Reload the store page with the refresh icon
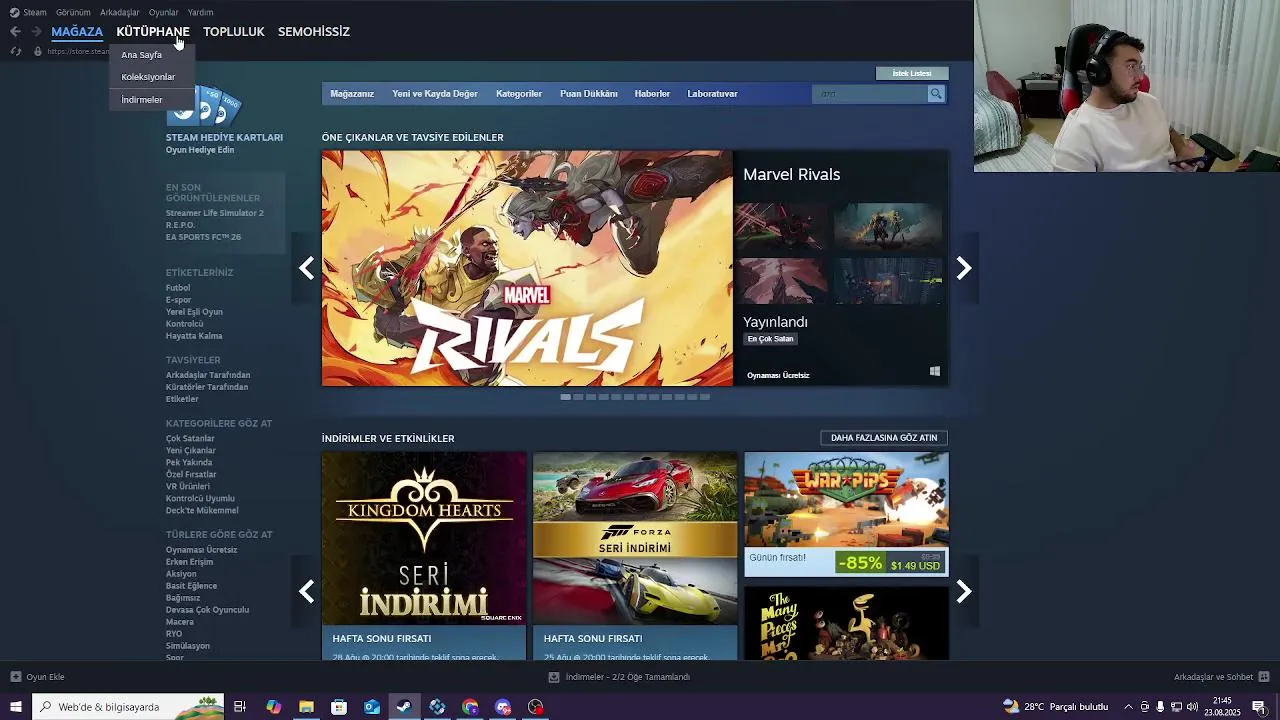Viewport: 1280px width, 720px height. (x=16, y=51)
